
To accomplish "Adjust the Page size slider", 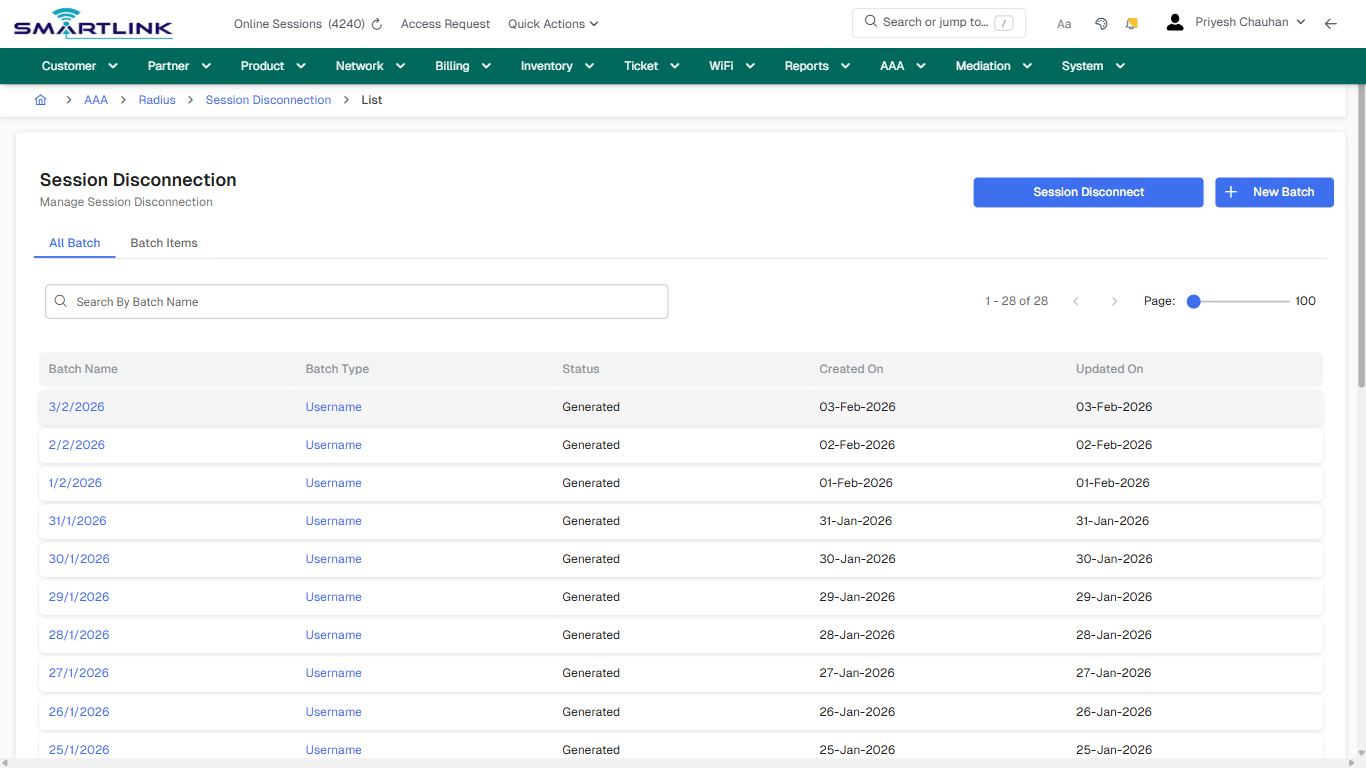I will pyautogui.click(x=1193, y=300).
